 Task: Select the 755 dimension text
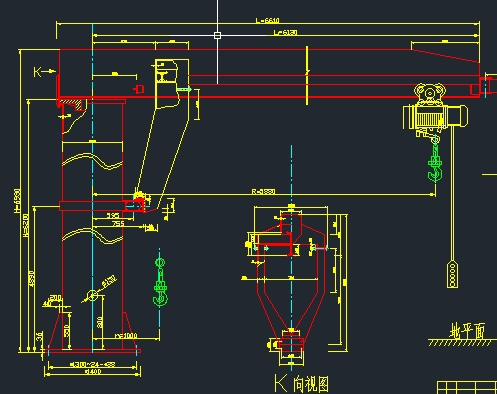118,223
